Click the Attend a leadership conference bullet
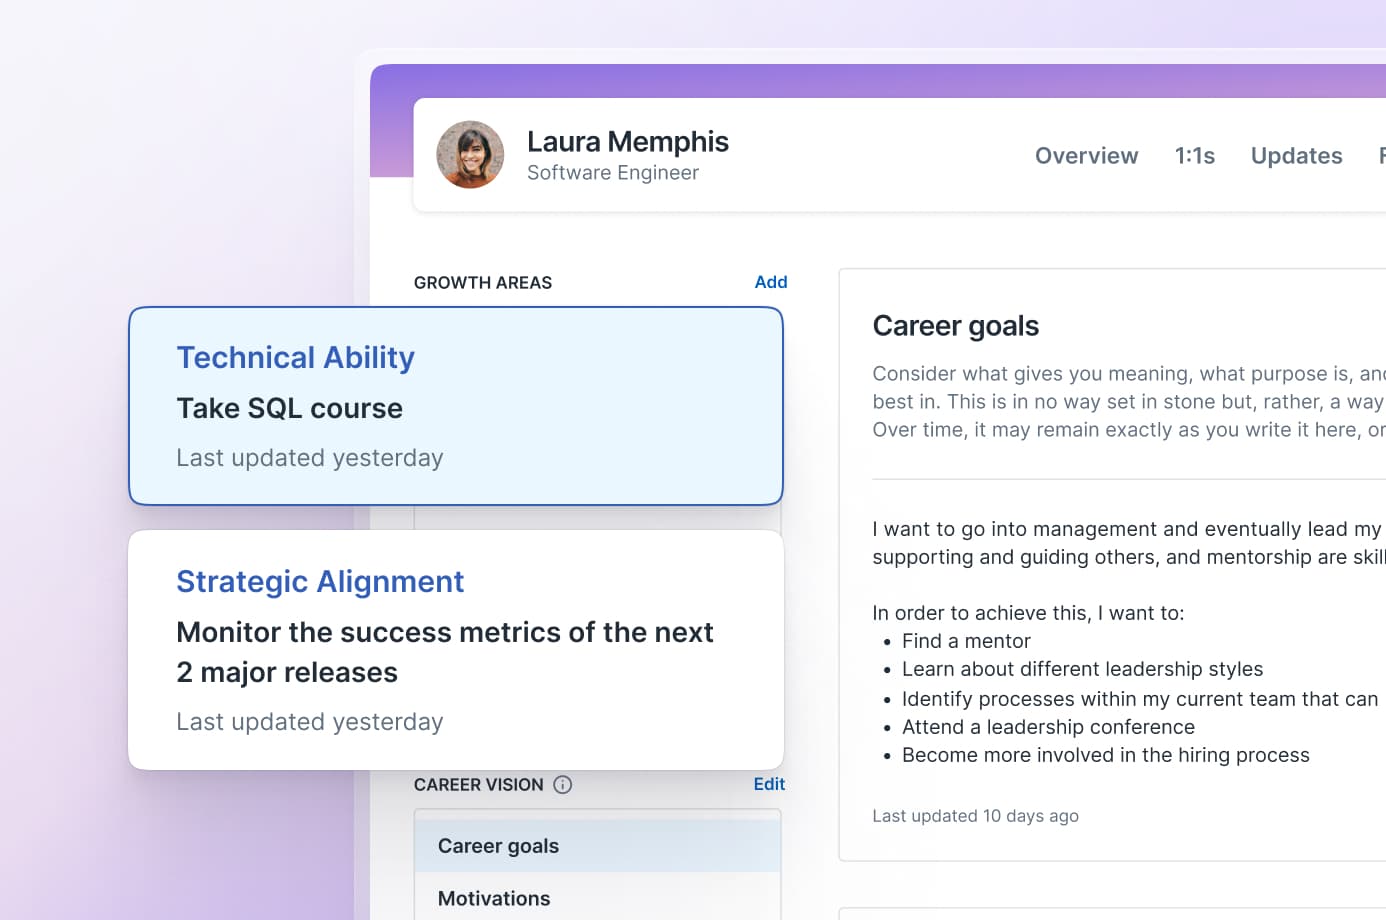This screenshot has height=920, width=1386. pyautogui.click(x=1048, y=727)
